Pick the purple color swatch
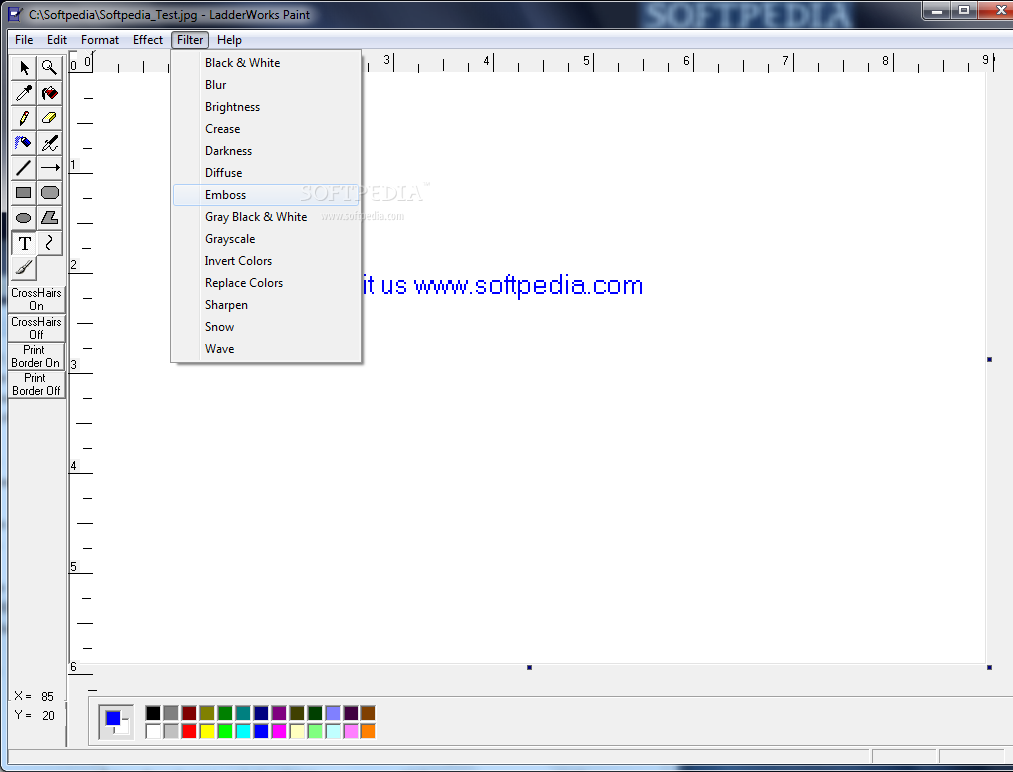1013x772 pixels. pos(279,713)
